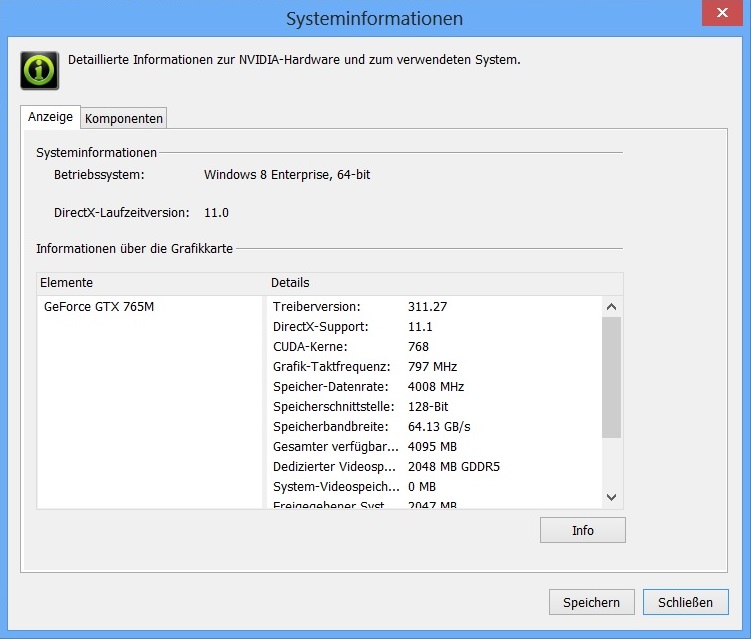Select the Dedizierter Videosp... 2048 MB GDDR5 row
The image size is (751, 639).
tap(435, 467)
